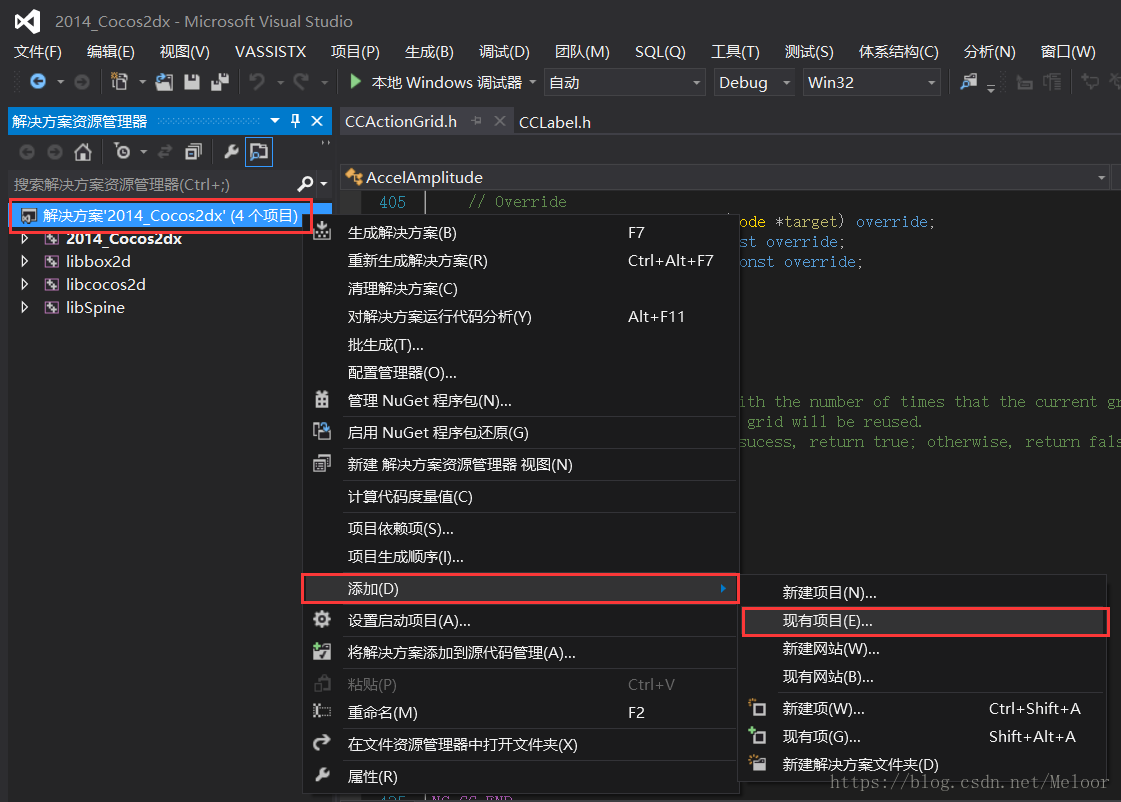Click the Collapse All icon in Solution Explorer
The height and width of the screenshot is (802, 1121).
click(193, 152)
